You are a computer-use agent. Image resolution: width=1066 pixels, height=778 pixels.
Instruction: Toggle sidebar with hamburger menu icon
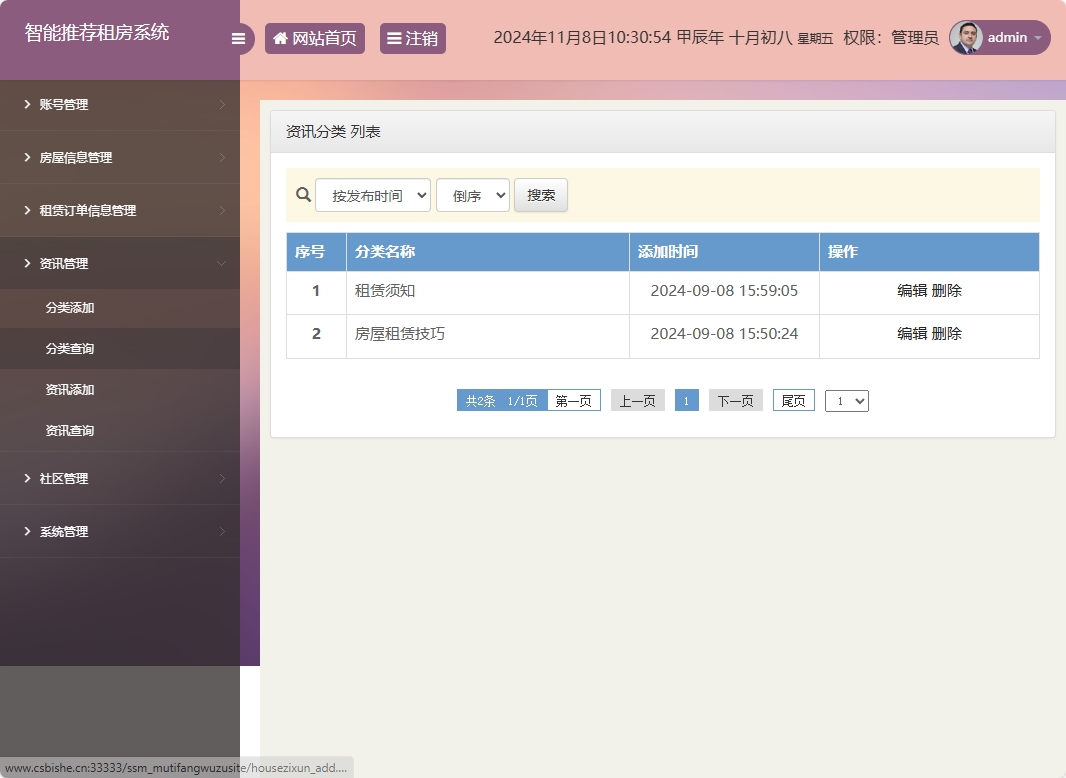point(238,39)
